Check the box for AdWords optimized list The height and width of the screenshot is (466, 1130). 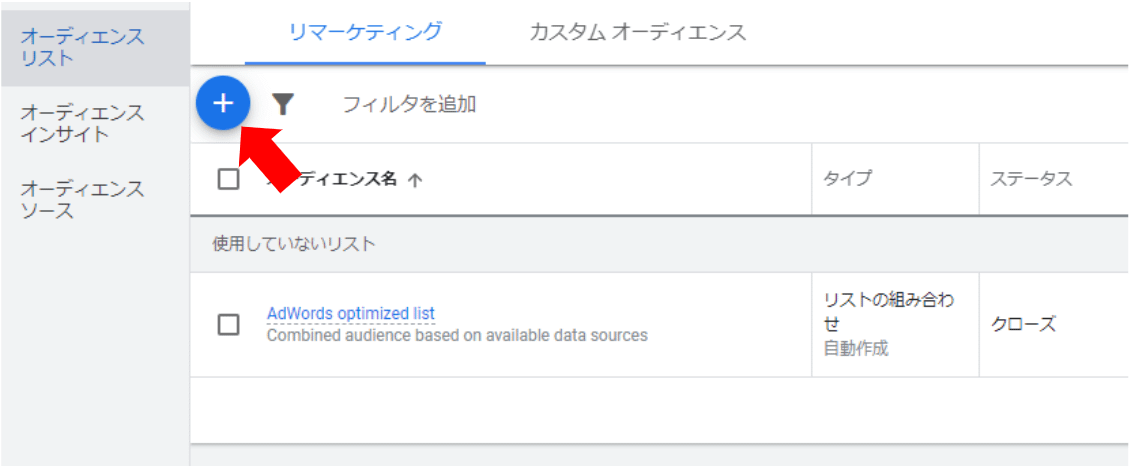pyautogui.click(x=228, y=324)
